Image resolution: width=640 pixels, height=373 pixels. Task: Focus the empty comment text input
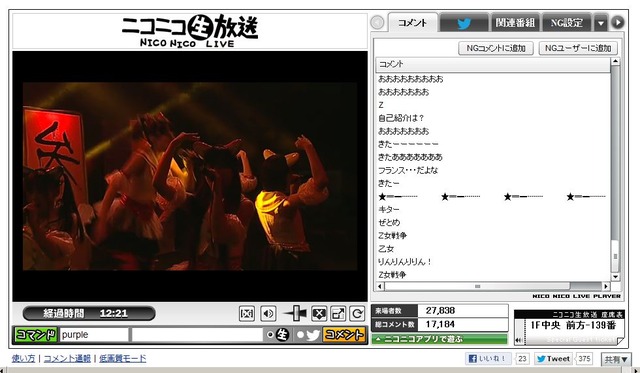197,335
